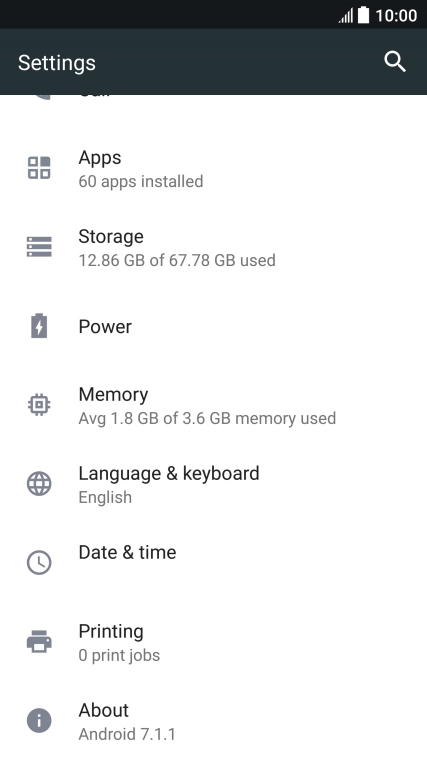427x760 pixels.
Task: Tap the signal strength status icon
Action: click(x=346, y=16)
